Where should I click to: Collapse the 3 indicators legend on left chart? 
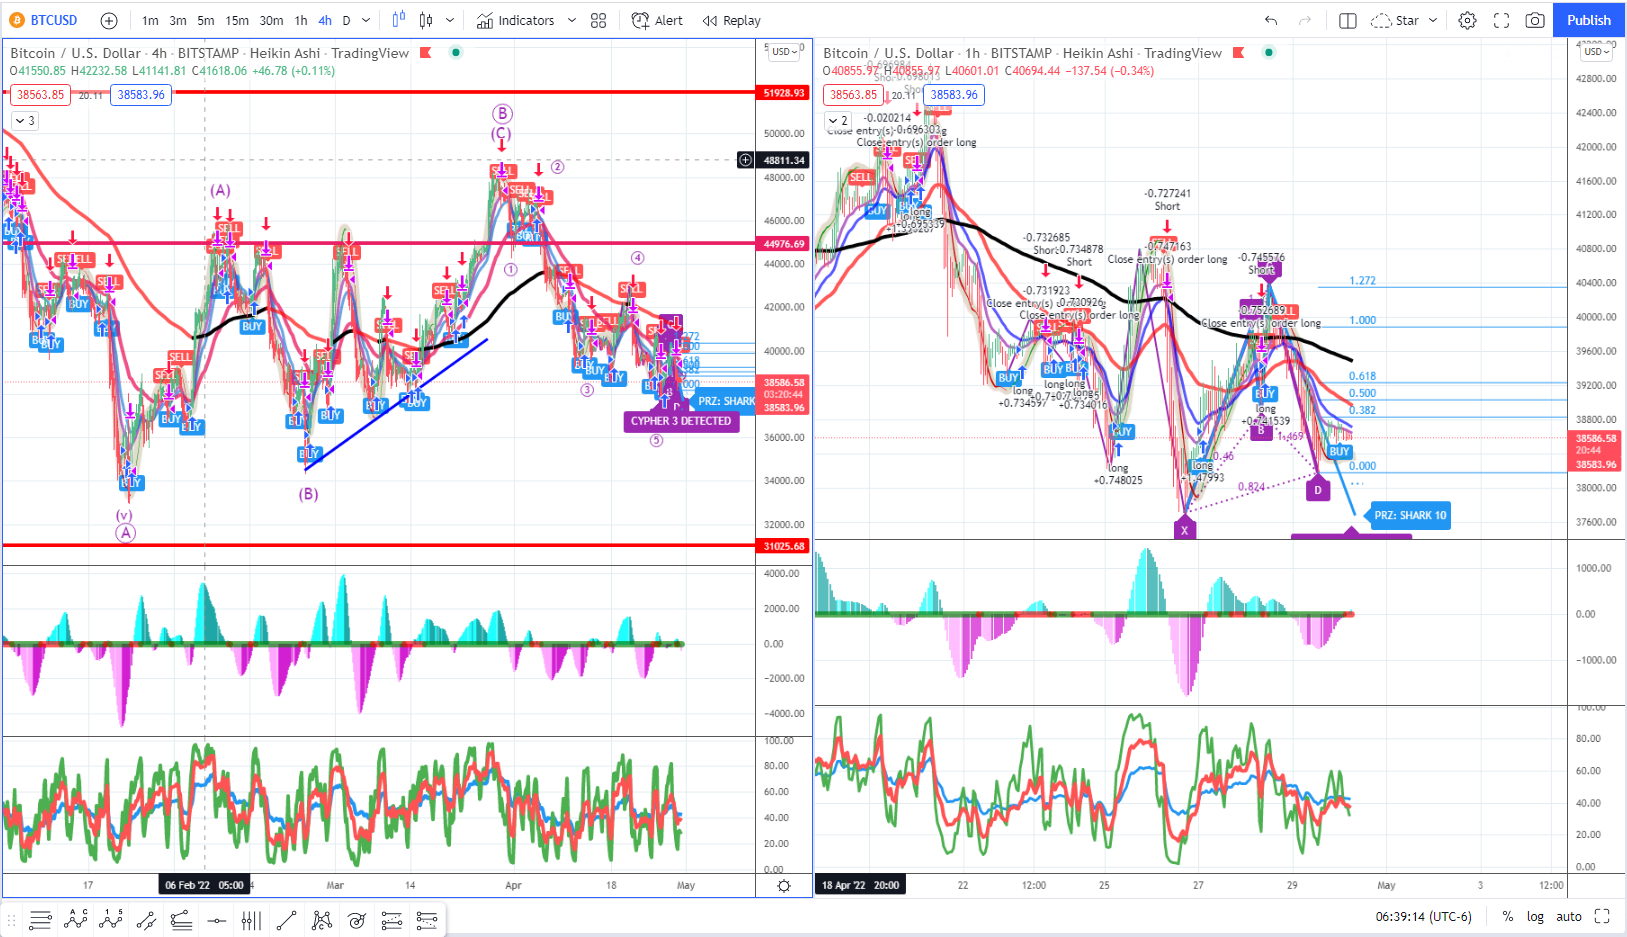[x=24, y=121]
